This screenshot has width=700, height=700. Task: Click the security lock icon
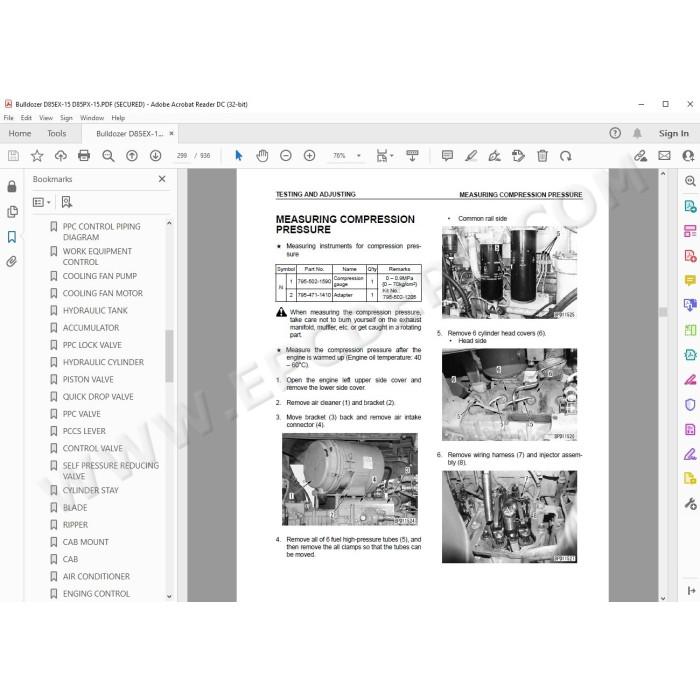[12, 186]
